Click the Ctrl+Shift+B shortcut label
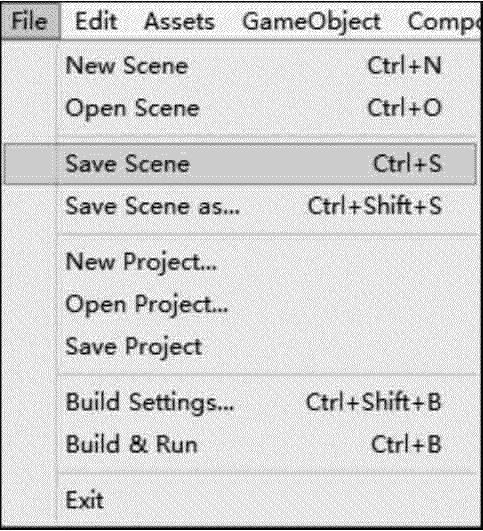Image resolution: width=483 pixels, height=531 pixels. 373,402
